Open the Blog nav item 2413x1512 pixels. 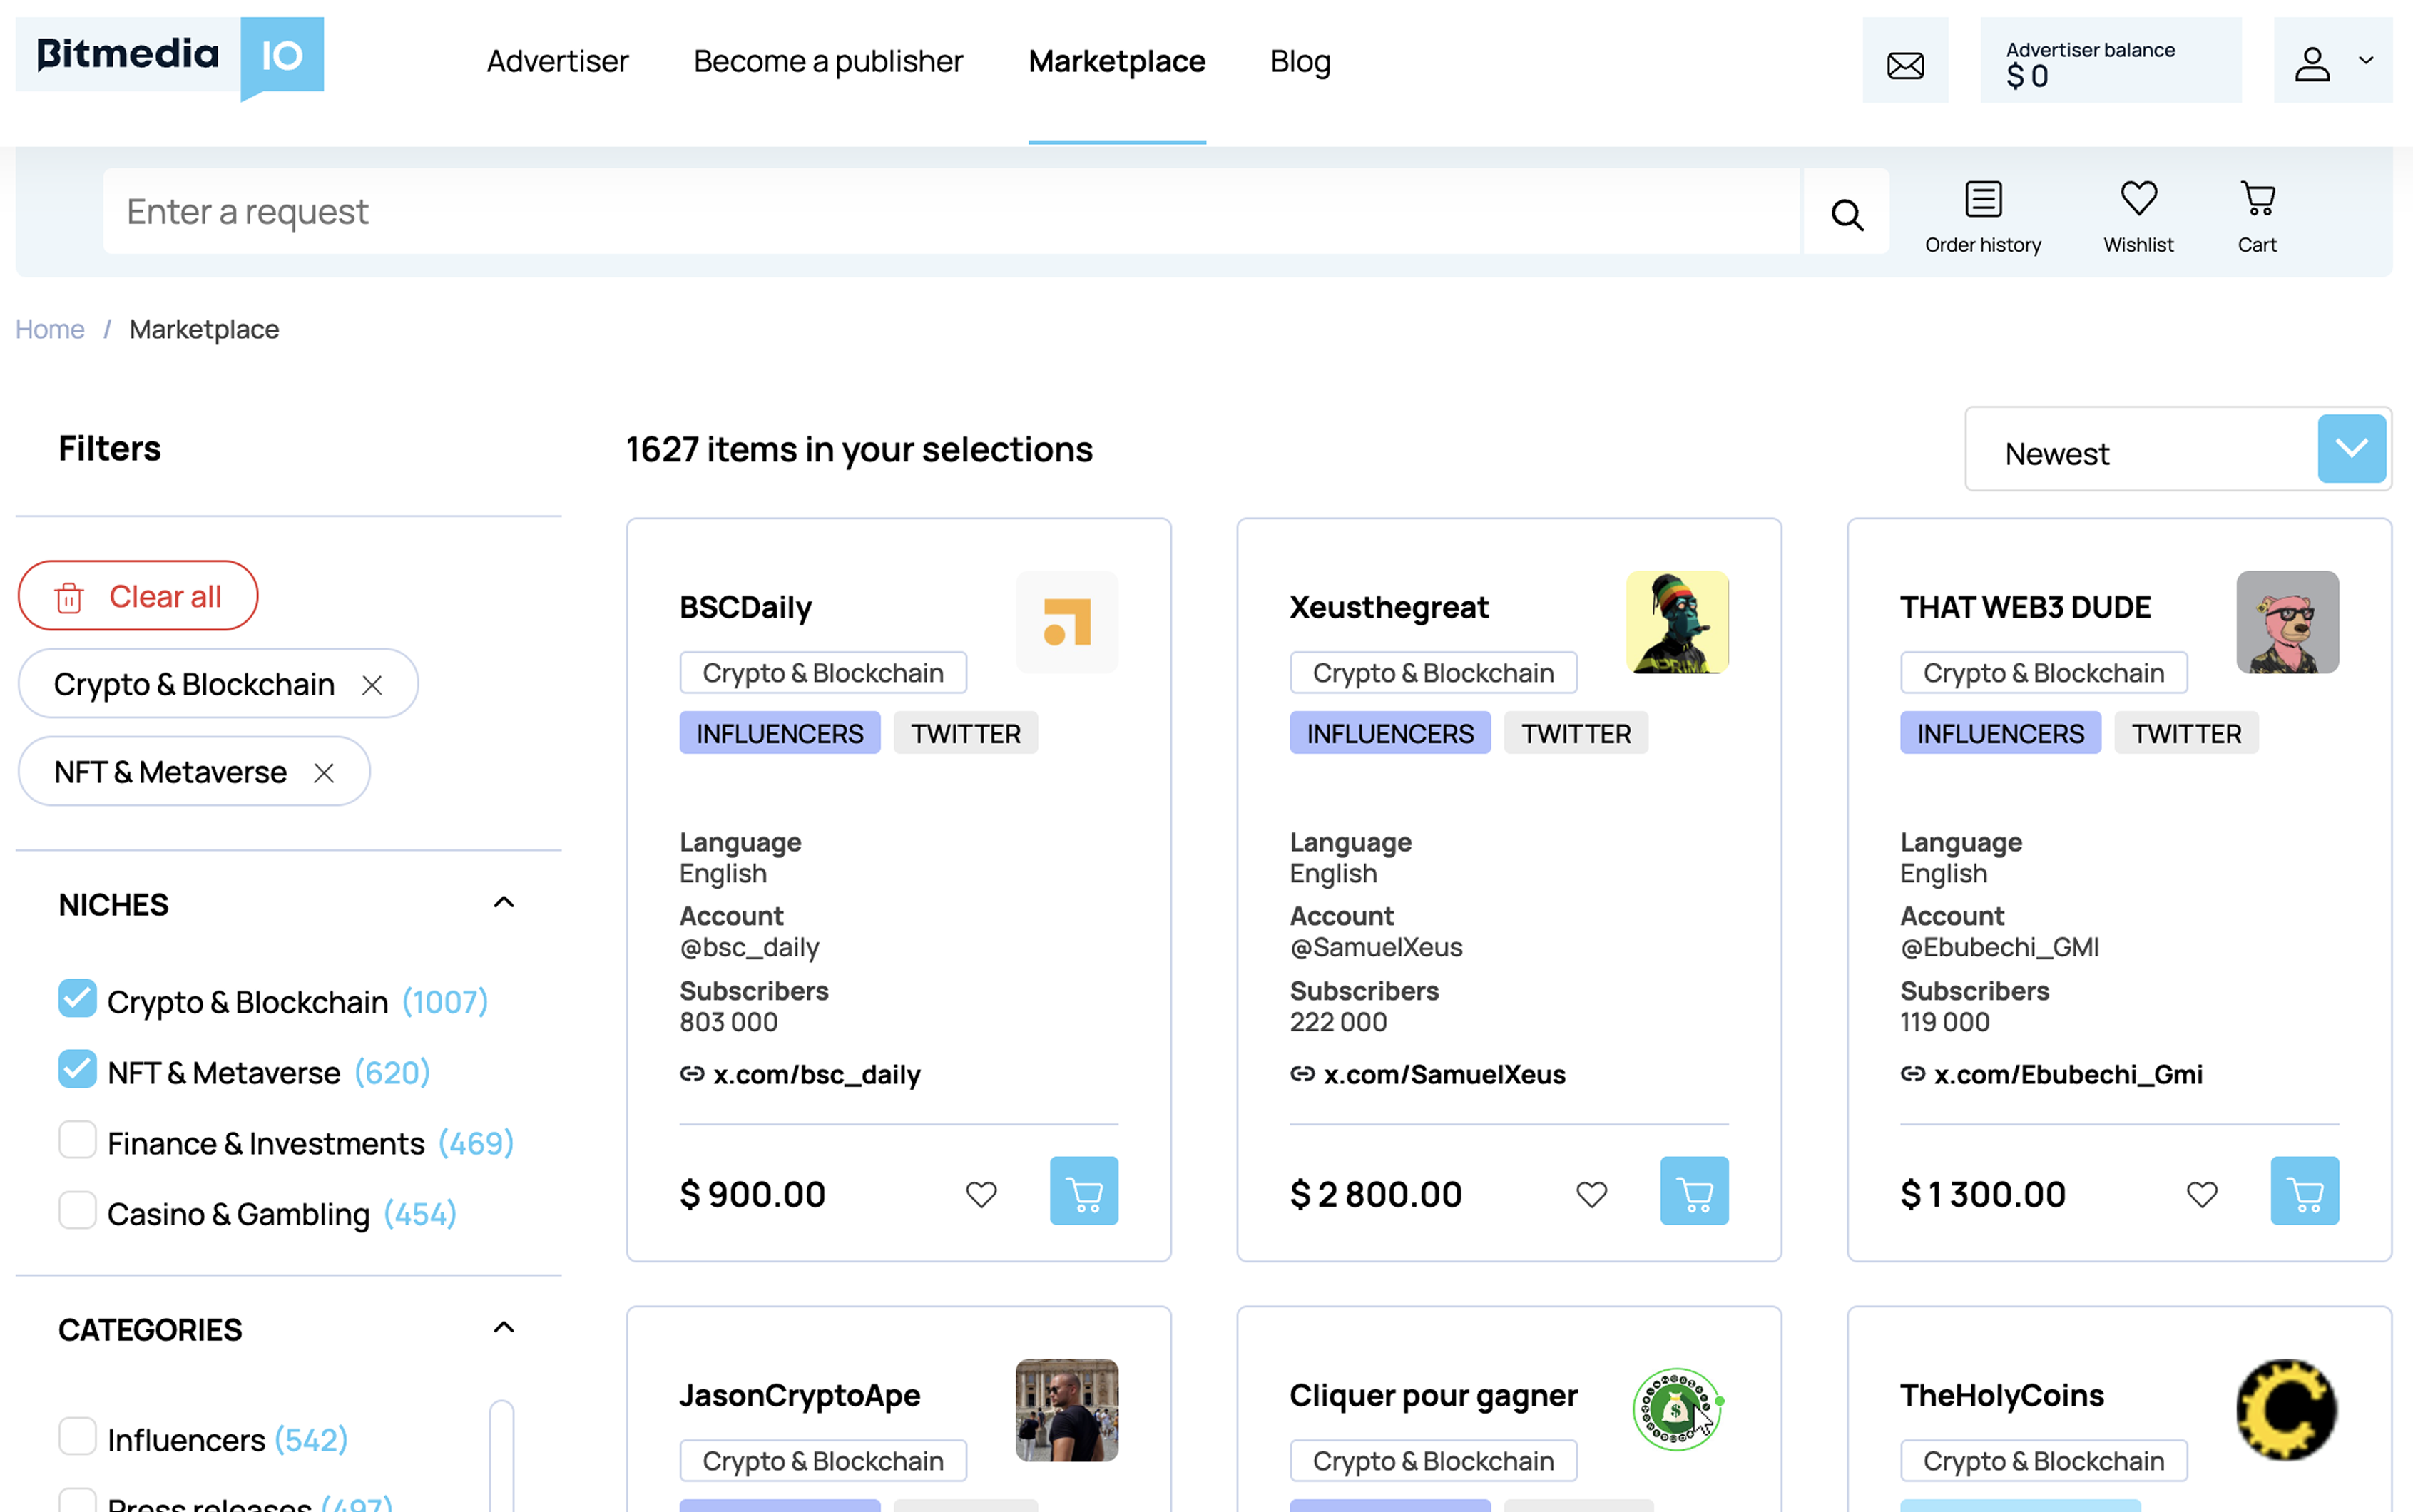[1300, 62]
